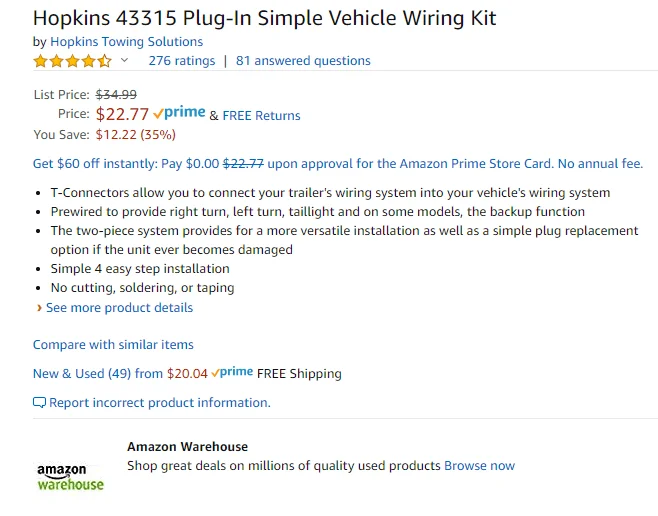The height and width of the screenshot is (516, 658).
Task: Click the star rating icons
Action: (x=73, y=61)
